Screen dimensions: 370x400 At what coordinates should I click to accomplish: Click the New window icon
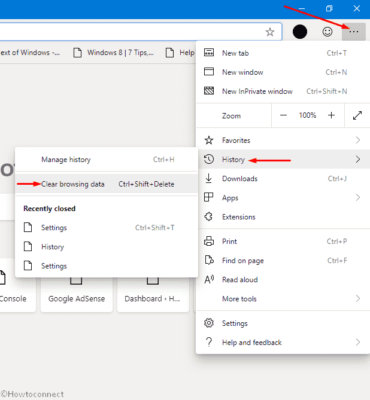tap(209, 72)
